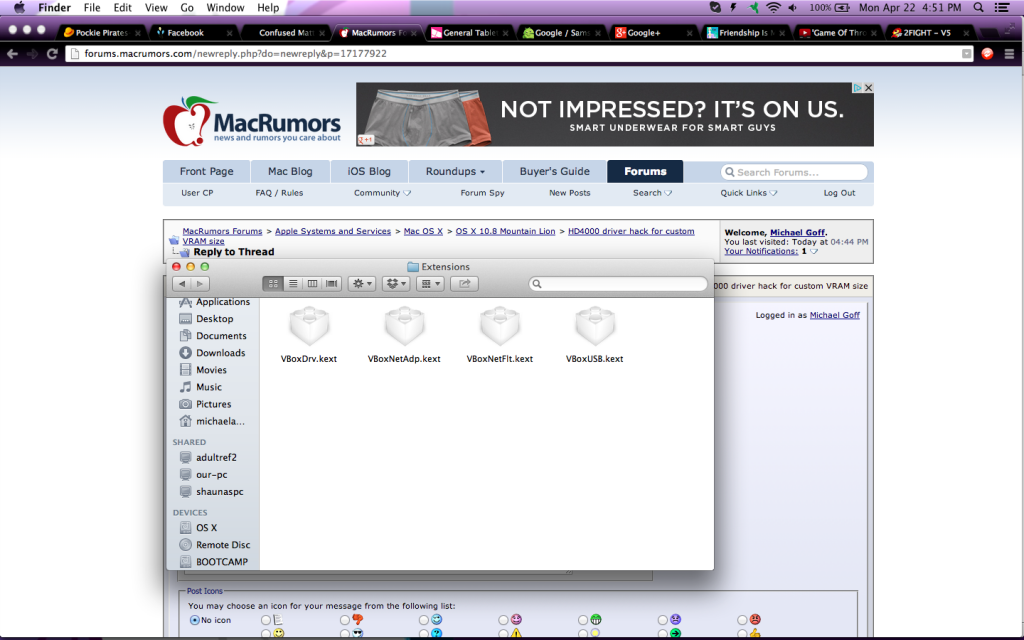Click the Finder window search field
Screen dimensions: 1024x640
click(618, 283)
